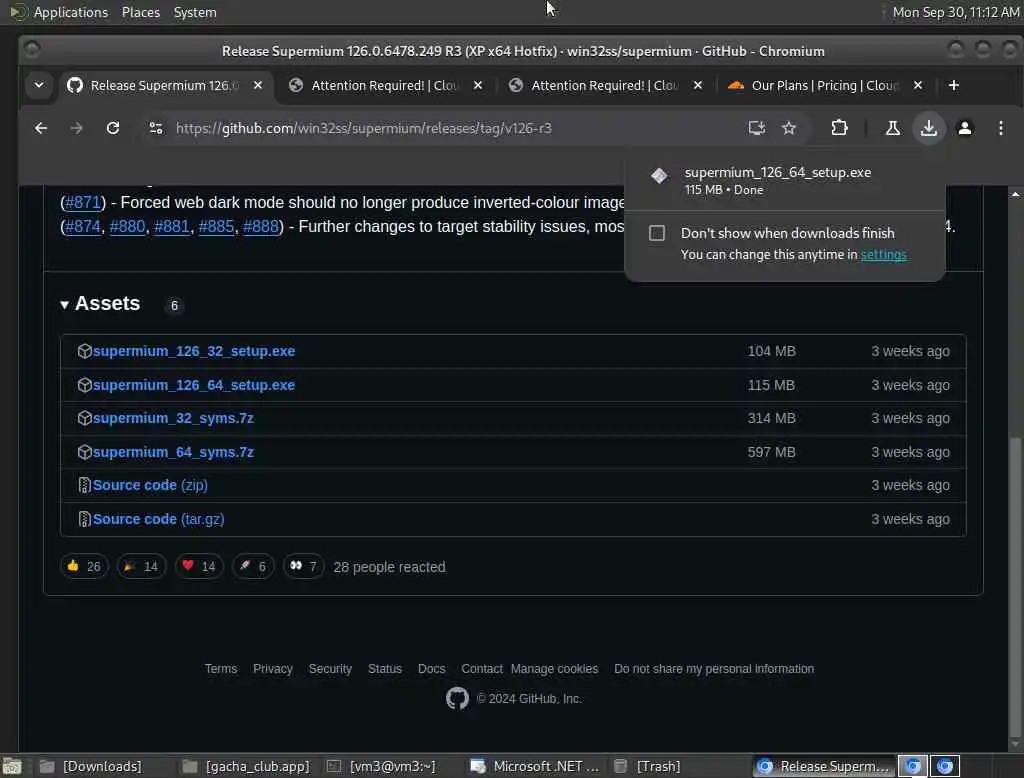This screenshot has height=778, width=1024.
Task: Click the clock showing Mon Sep 30
Action: point(955,12)
